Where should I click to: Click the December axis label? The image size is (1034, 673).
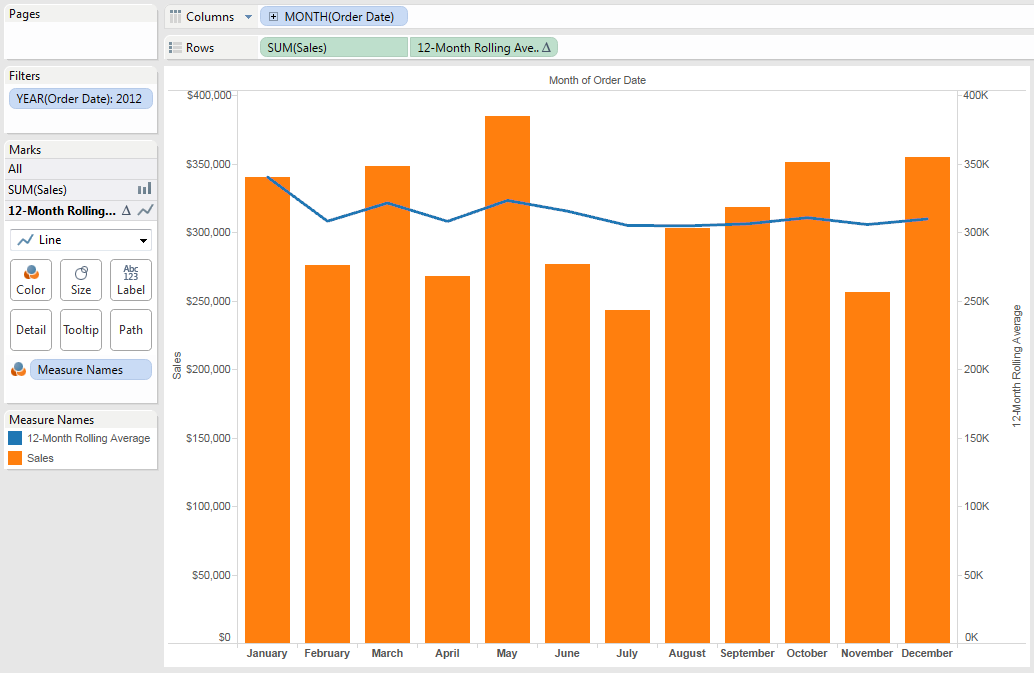927,653
